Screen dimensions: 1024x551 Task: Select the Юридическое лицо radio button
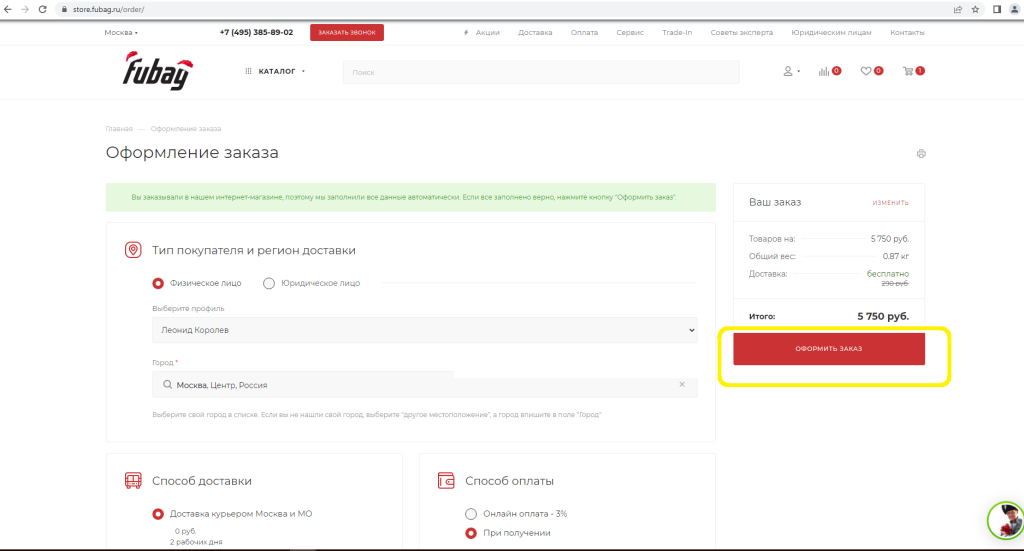click(x=269, y=283)
